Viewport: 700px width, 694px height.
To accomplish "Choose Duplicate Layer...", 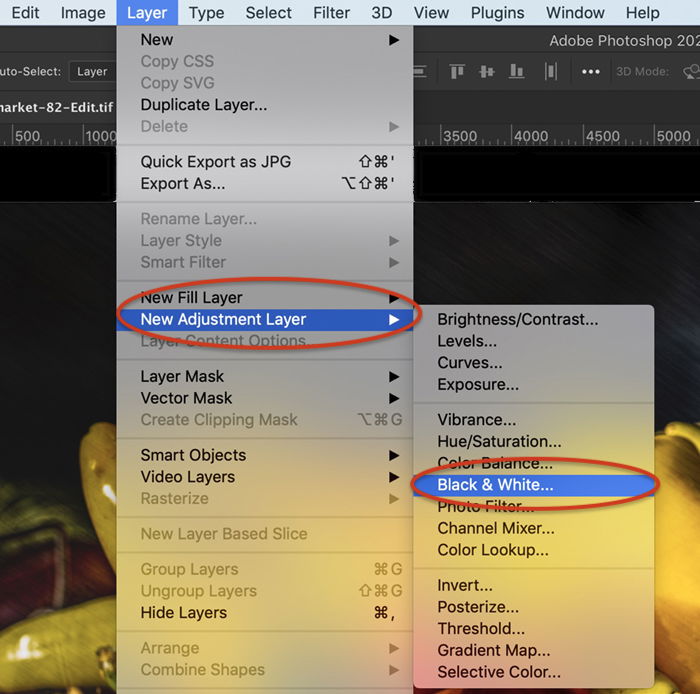I will pos(265,105).
